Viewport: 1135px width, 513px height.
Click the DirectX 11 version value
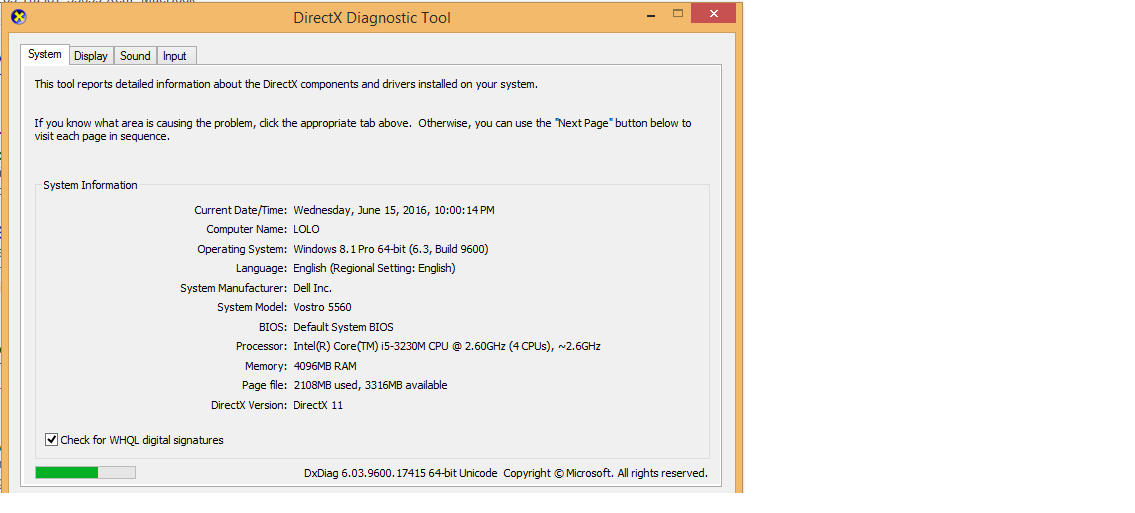tap(317, 405)
